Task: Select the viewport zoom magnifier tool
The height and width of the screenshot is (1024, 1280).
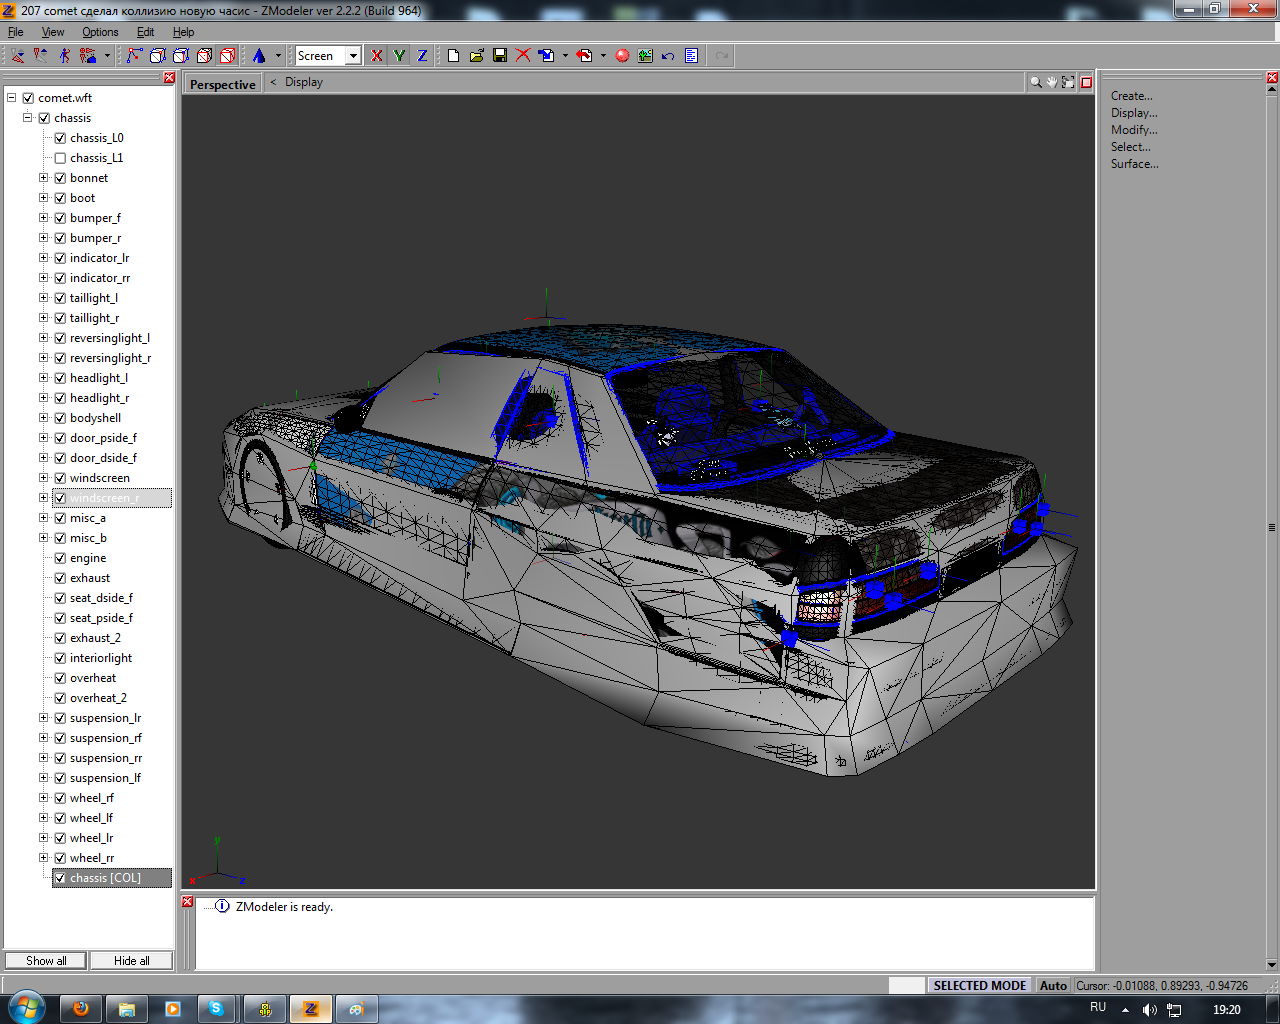Action: tap(1036, 83)
